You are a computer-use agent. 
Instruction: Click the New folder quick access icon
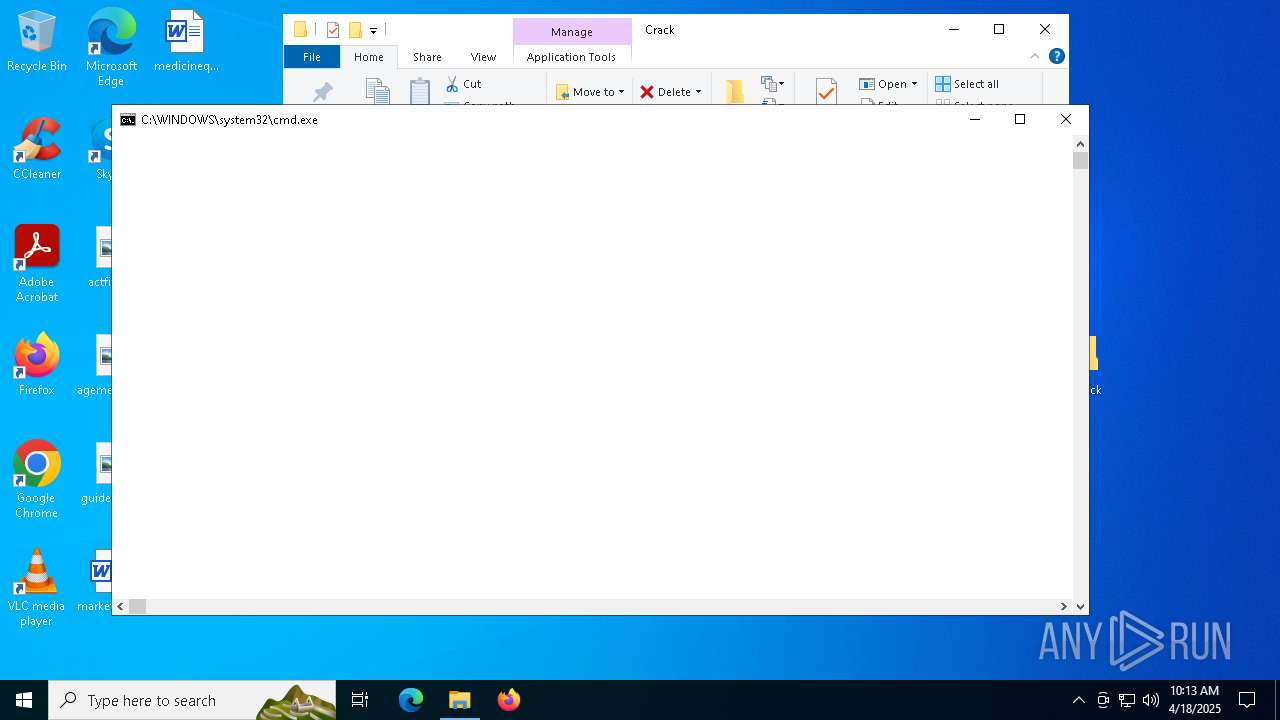(355, 30)
